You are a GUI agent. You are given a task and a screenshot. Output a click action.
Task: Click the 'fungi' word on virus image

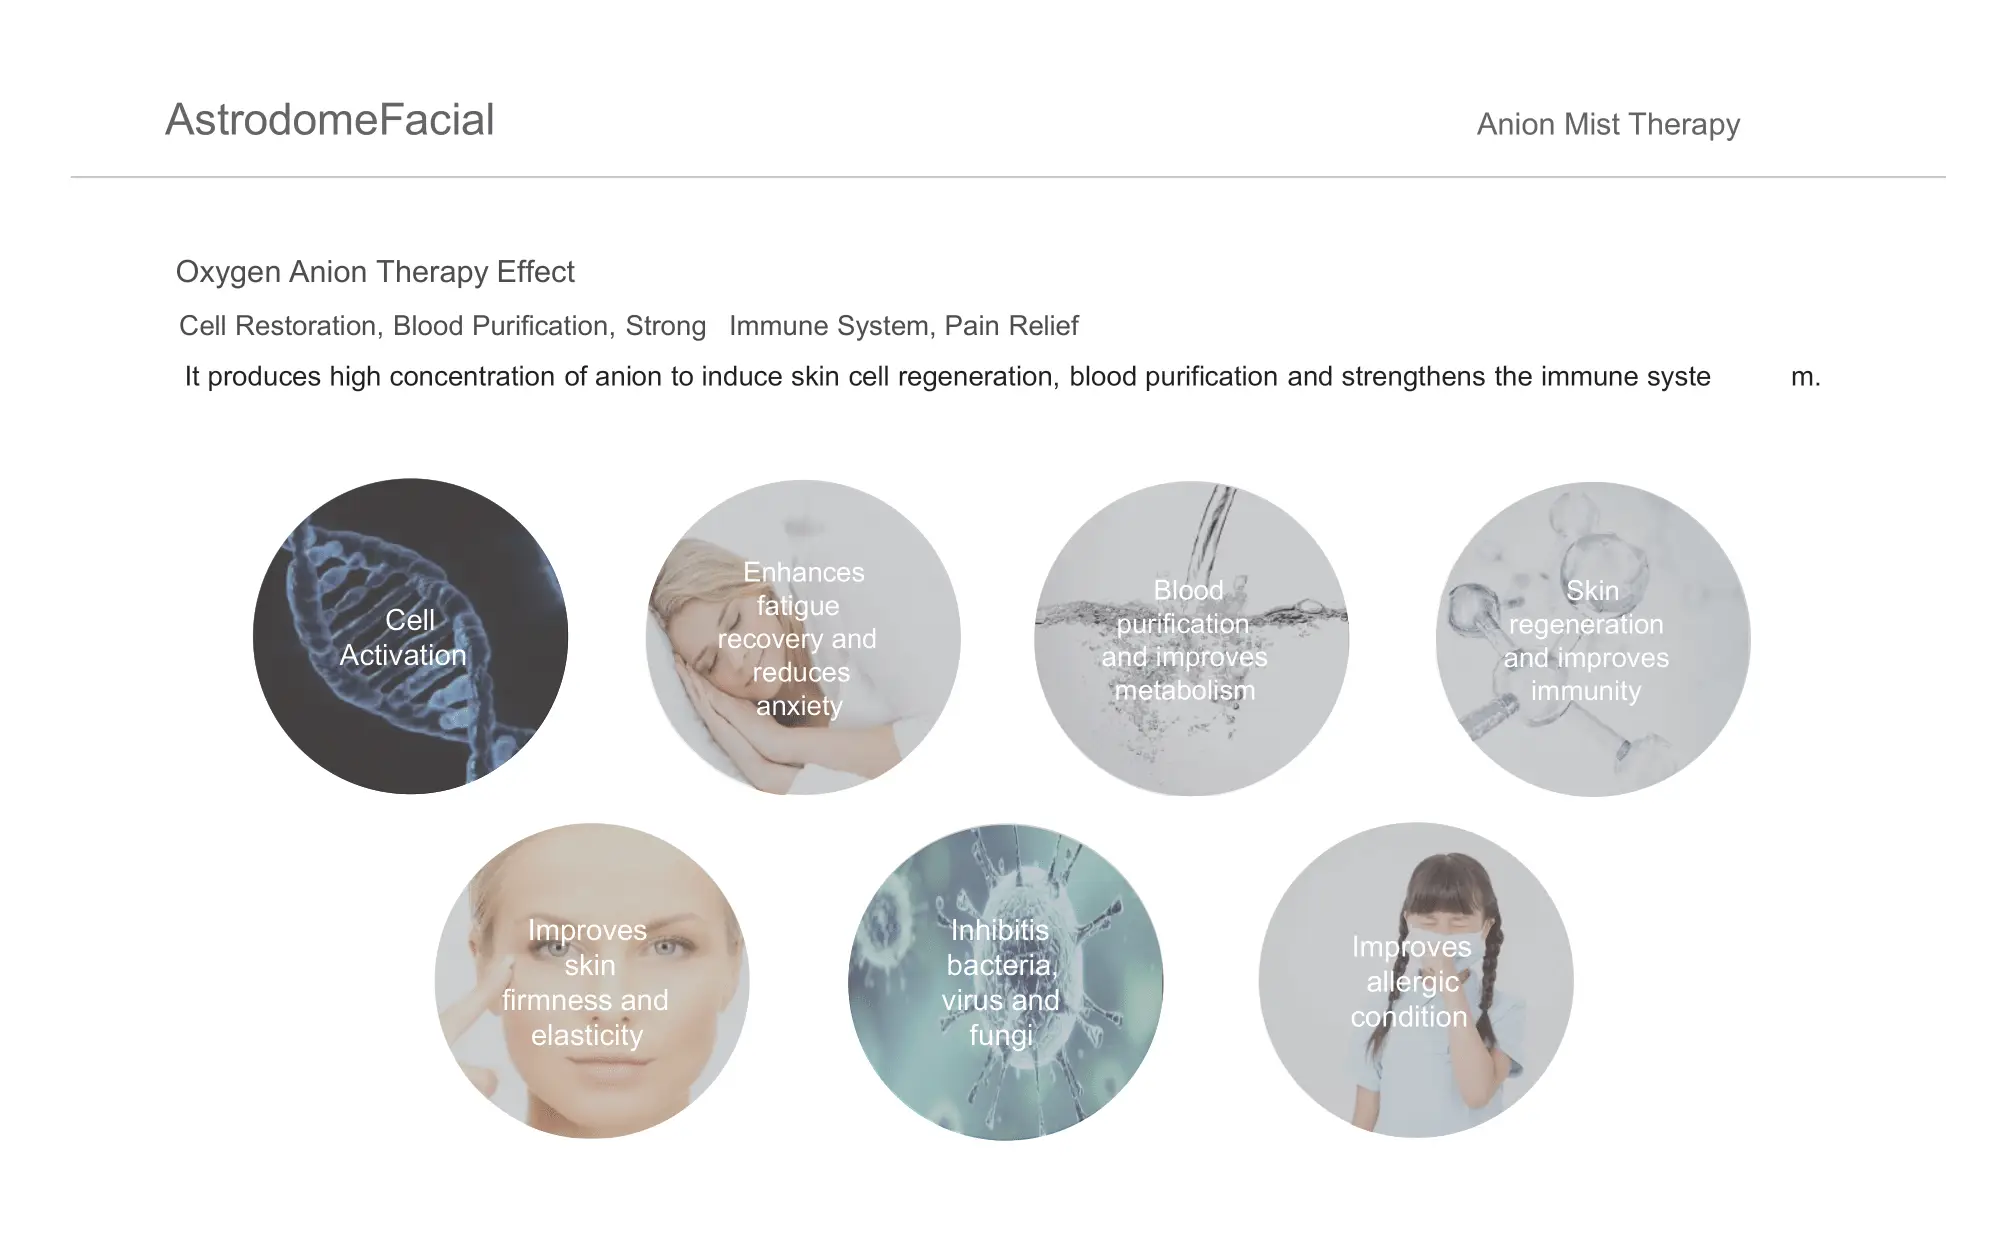point(1000,1036)
